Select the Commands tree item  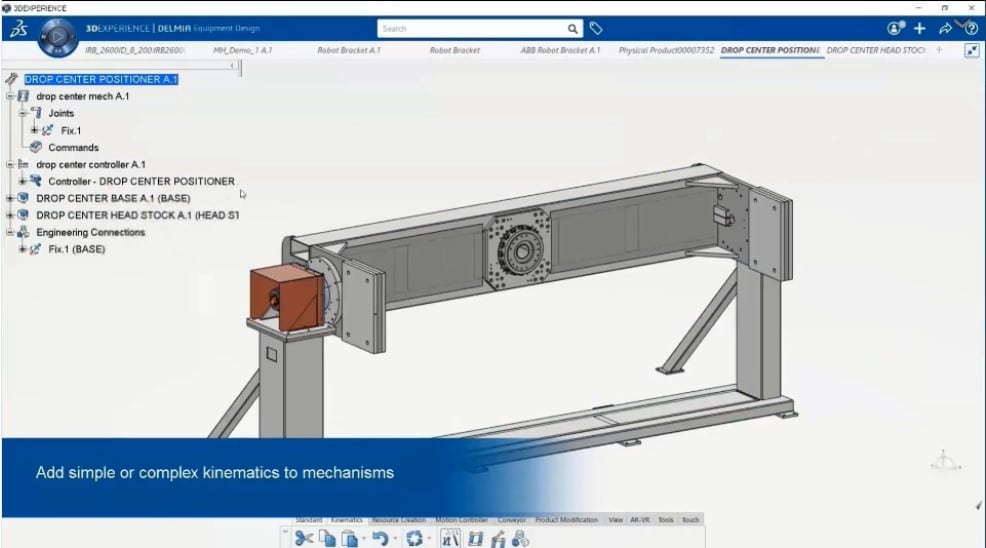74,147
